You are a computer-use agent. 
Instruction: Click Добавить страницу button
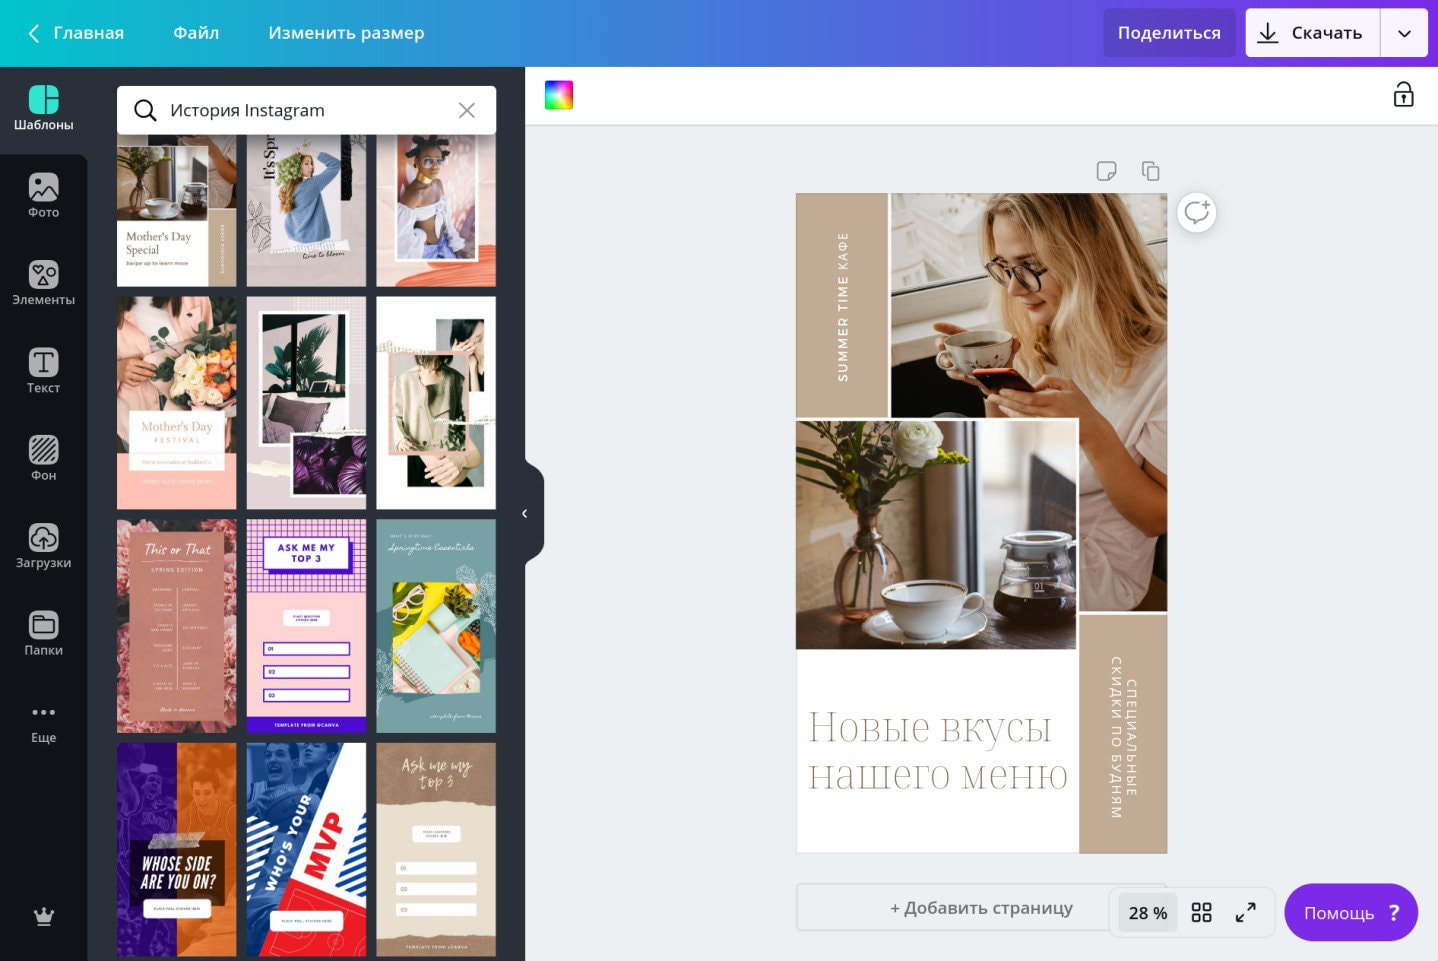[981, 908]
